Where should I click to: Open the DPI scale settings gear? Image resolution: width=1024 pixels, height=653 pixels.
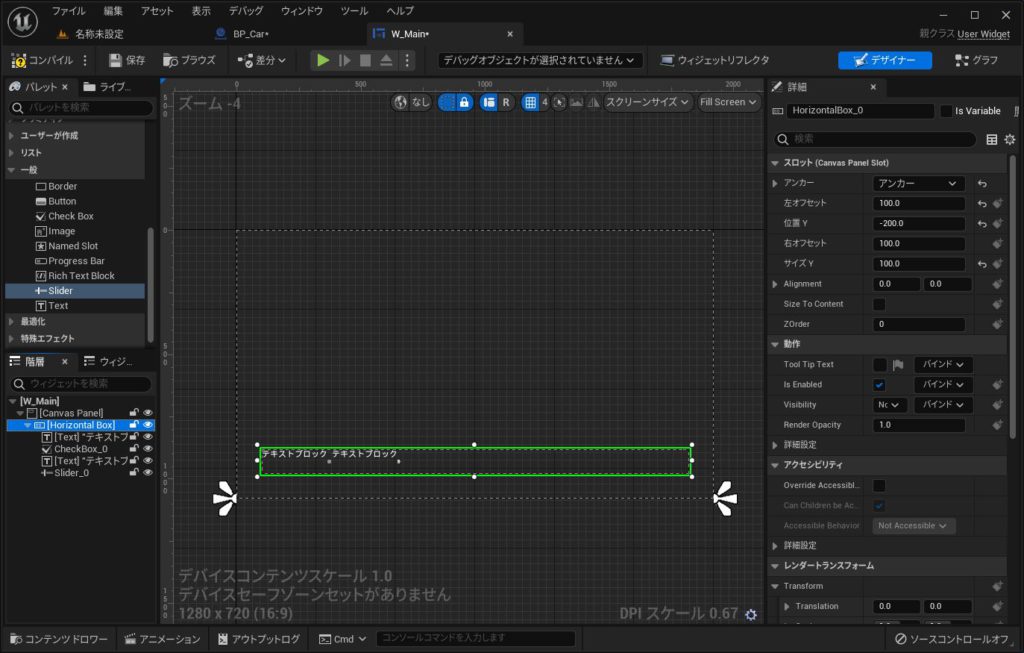pyautogui.click(x=751, y=614)
